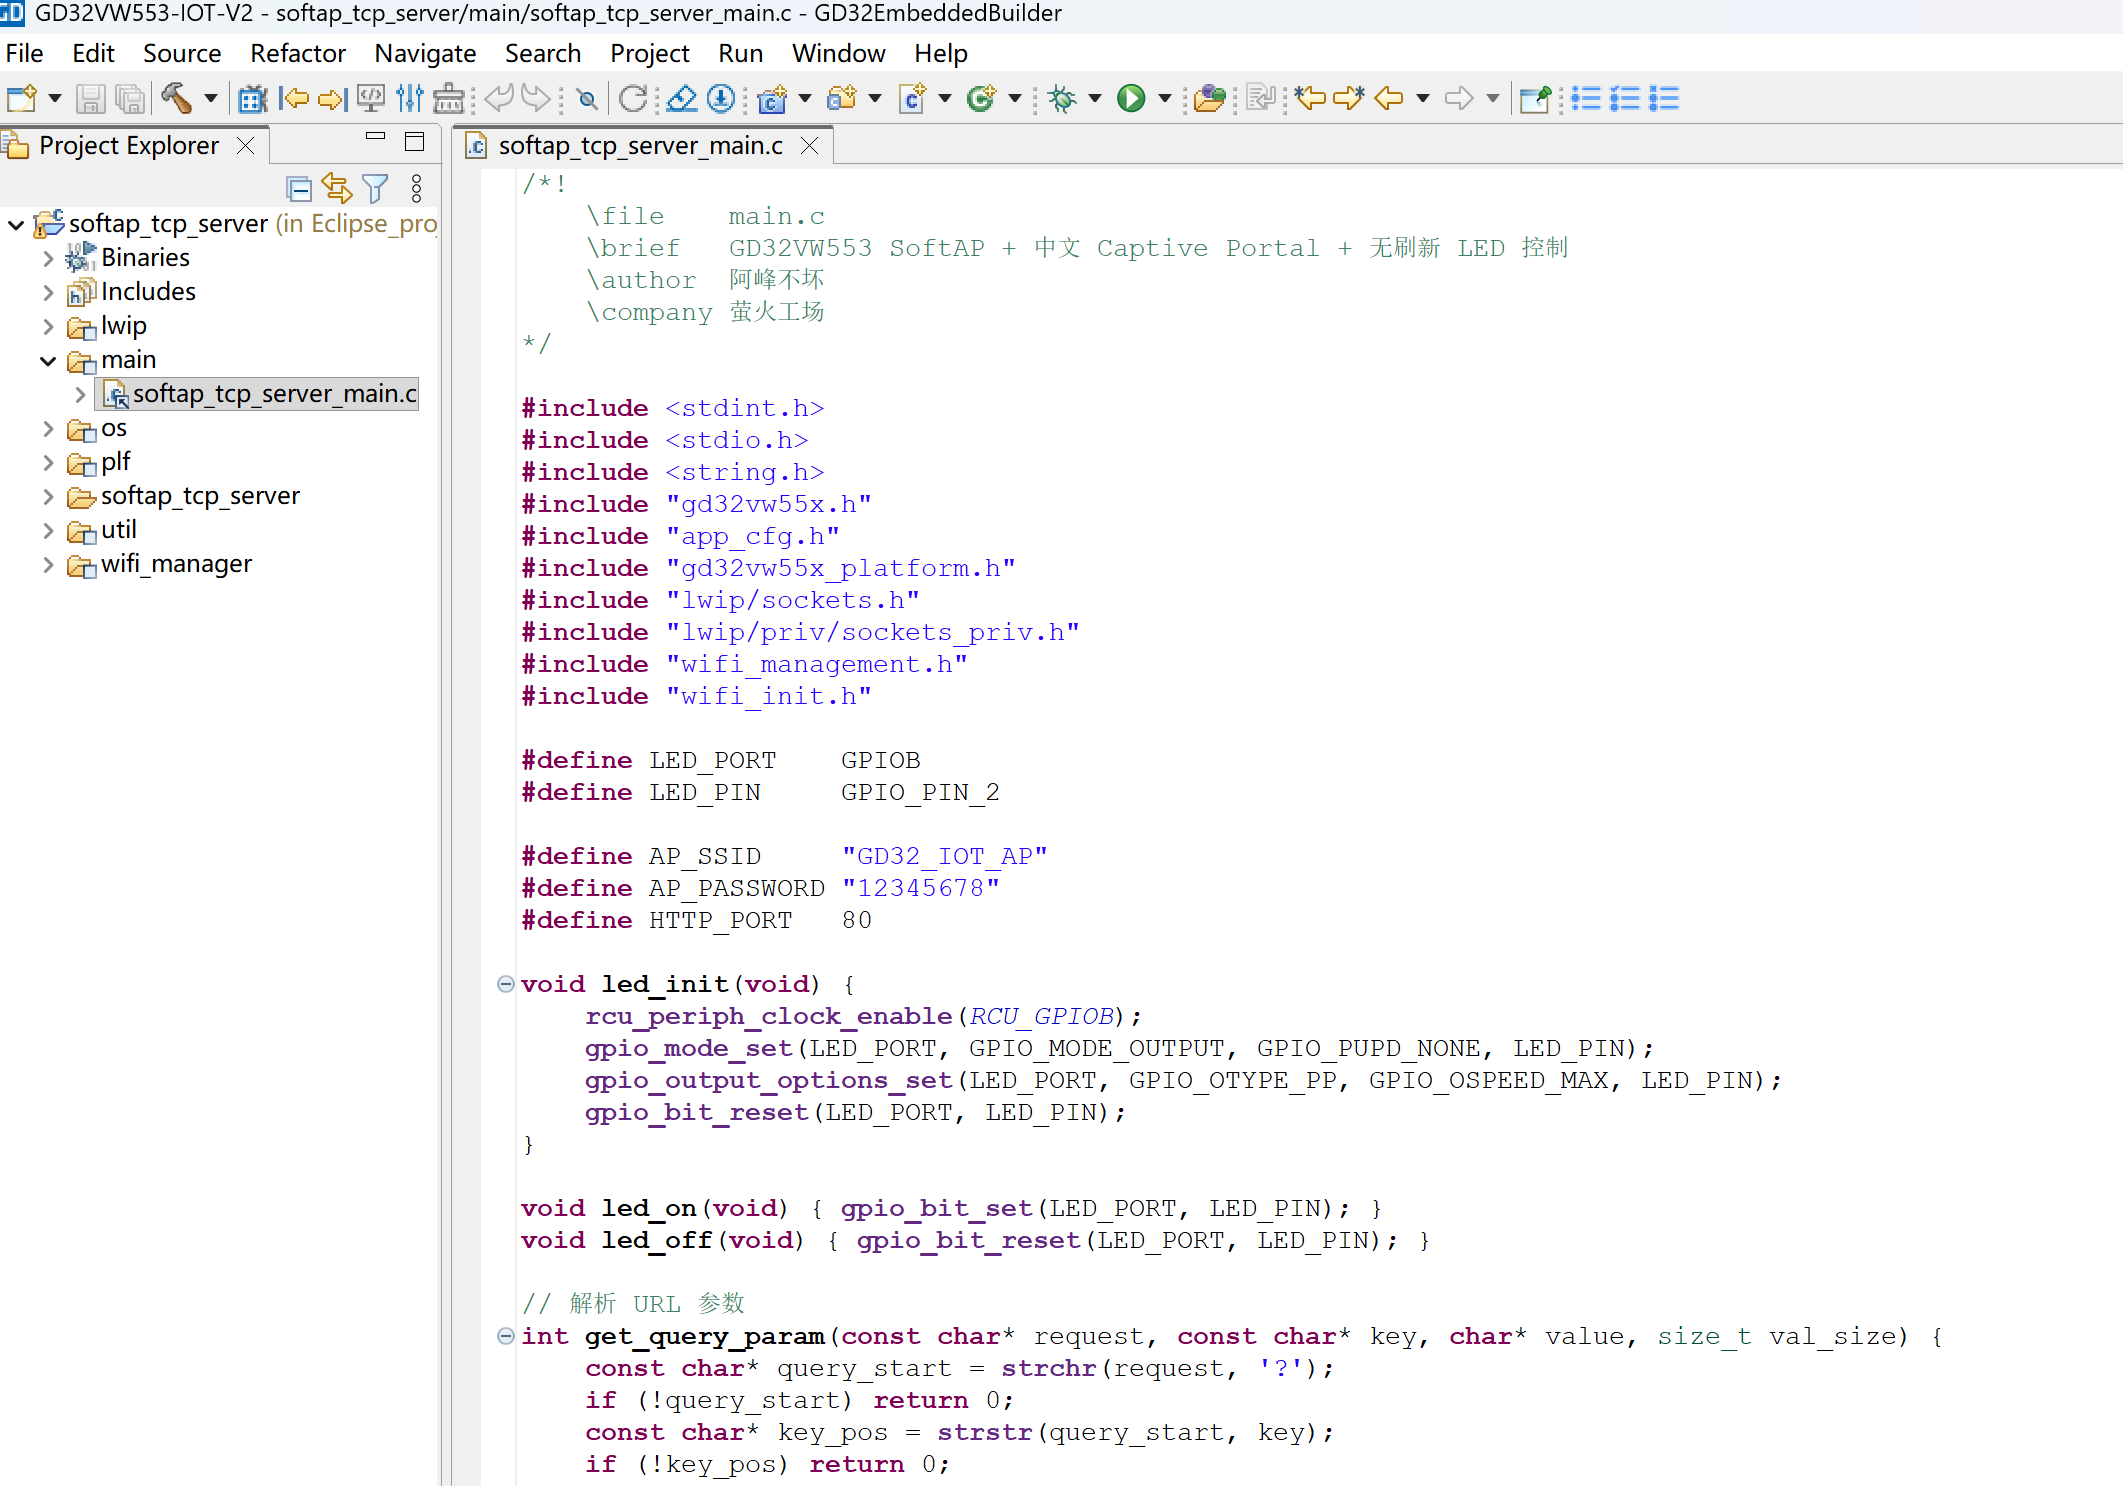
Task: Expand the Binaries tree node
Action: [48, 258]
